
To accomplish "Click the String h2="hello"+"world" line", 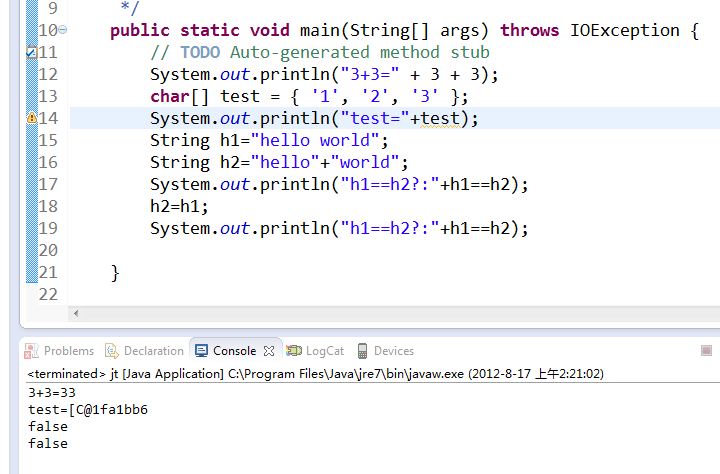I will click(279, 162).
